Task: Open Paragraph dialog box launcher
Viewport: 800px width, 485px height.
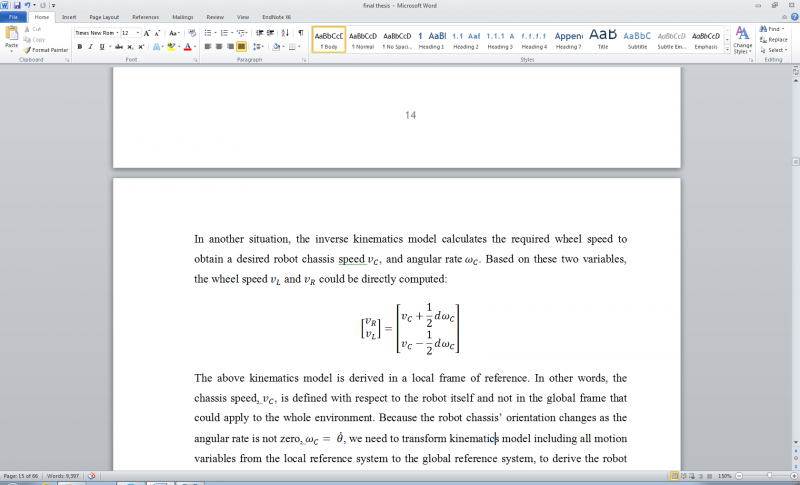Action: pos(304,60)
